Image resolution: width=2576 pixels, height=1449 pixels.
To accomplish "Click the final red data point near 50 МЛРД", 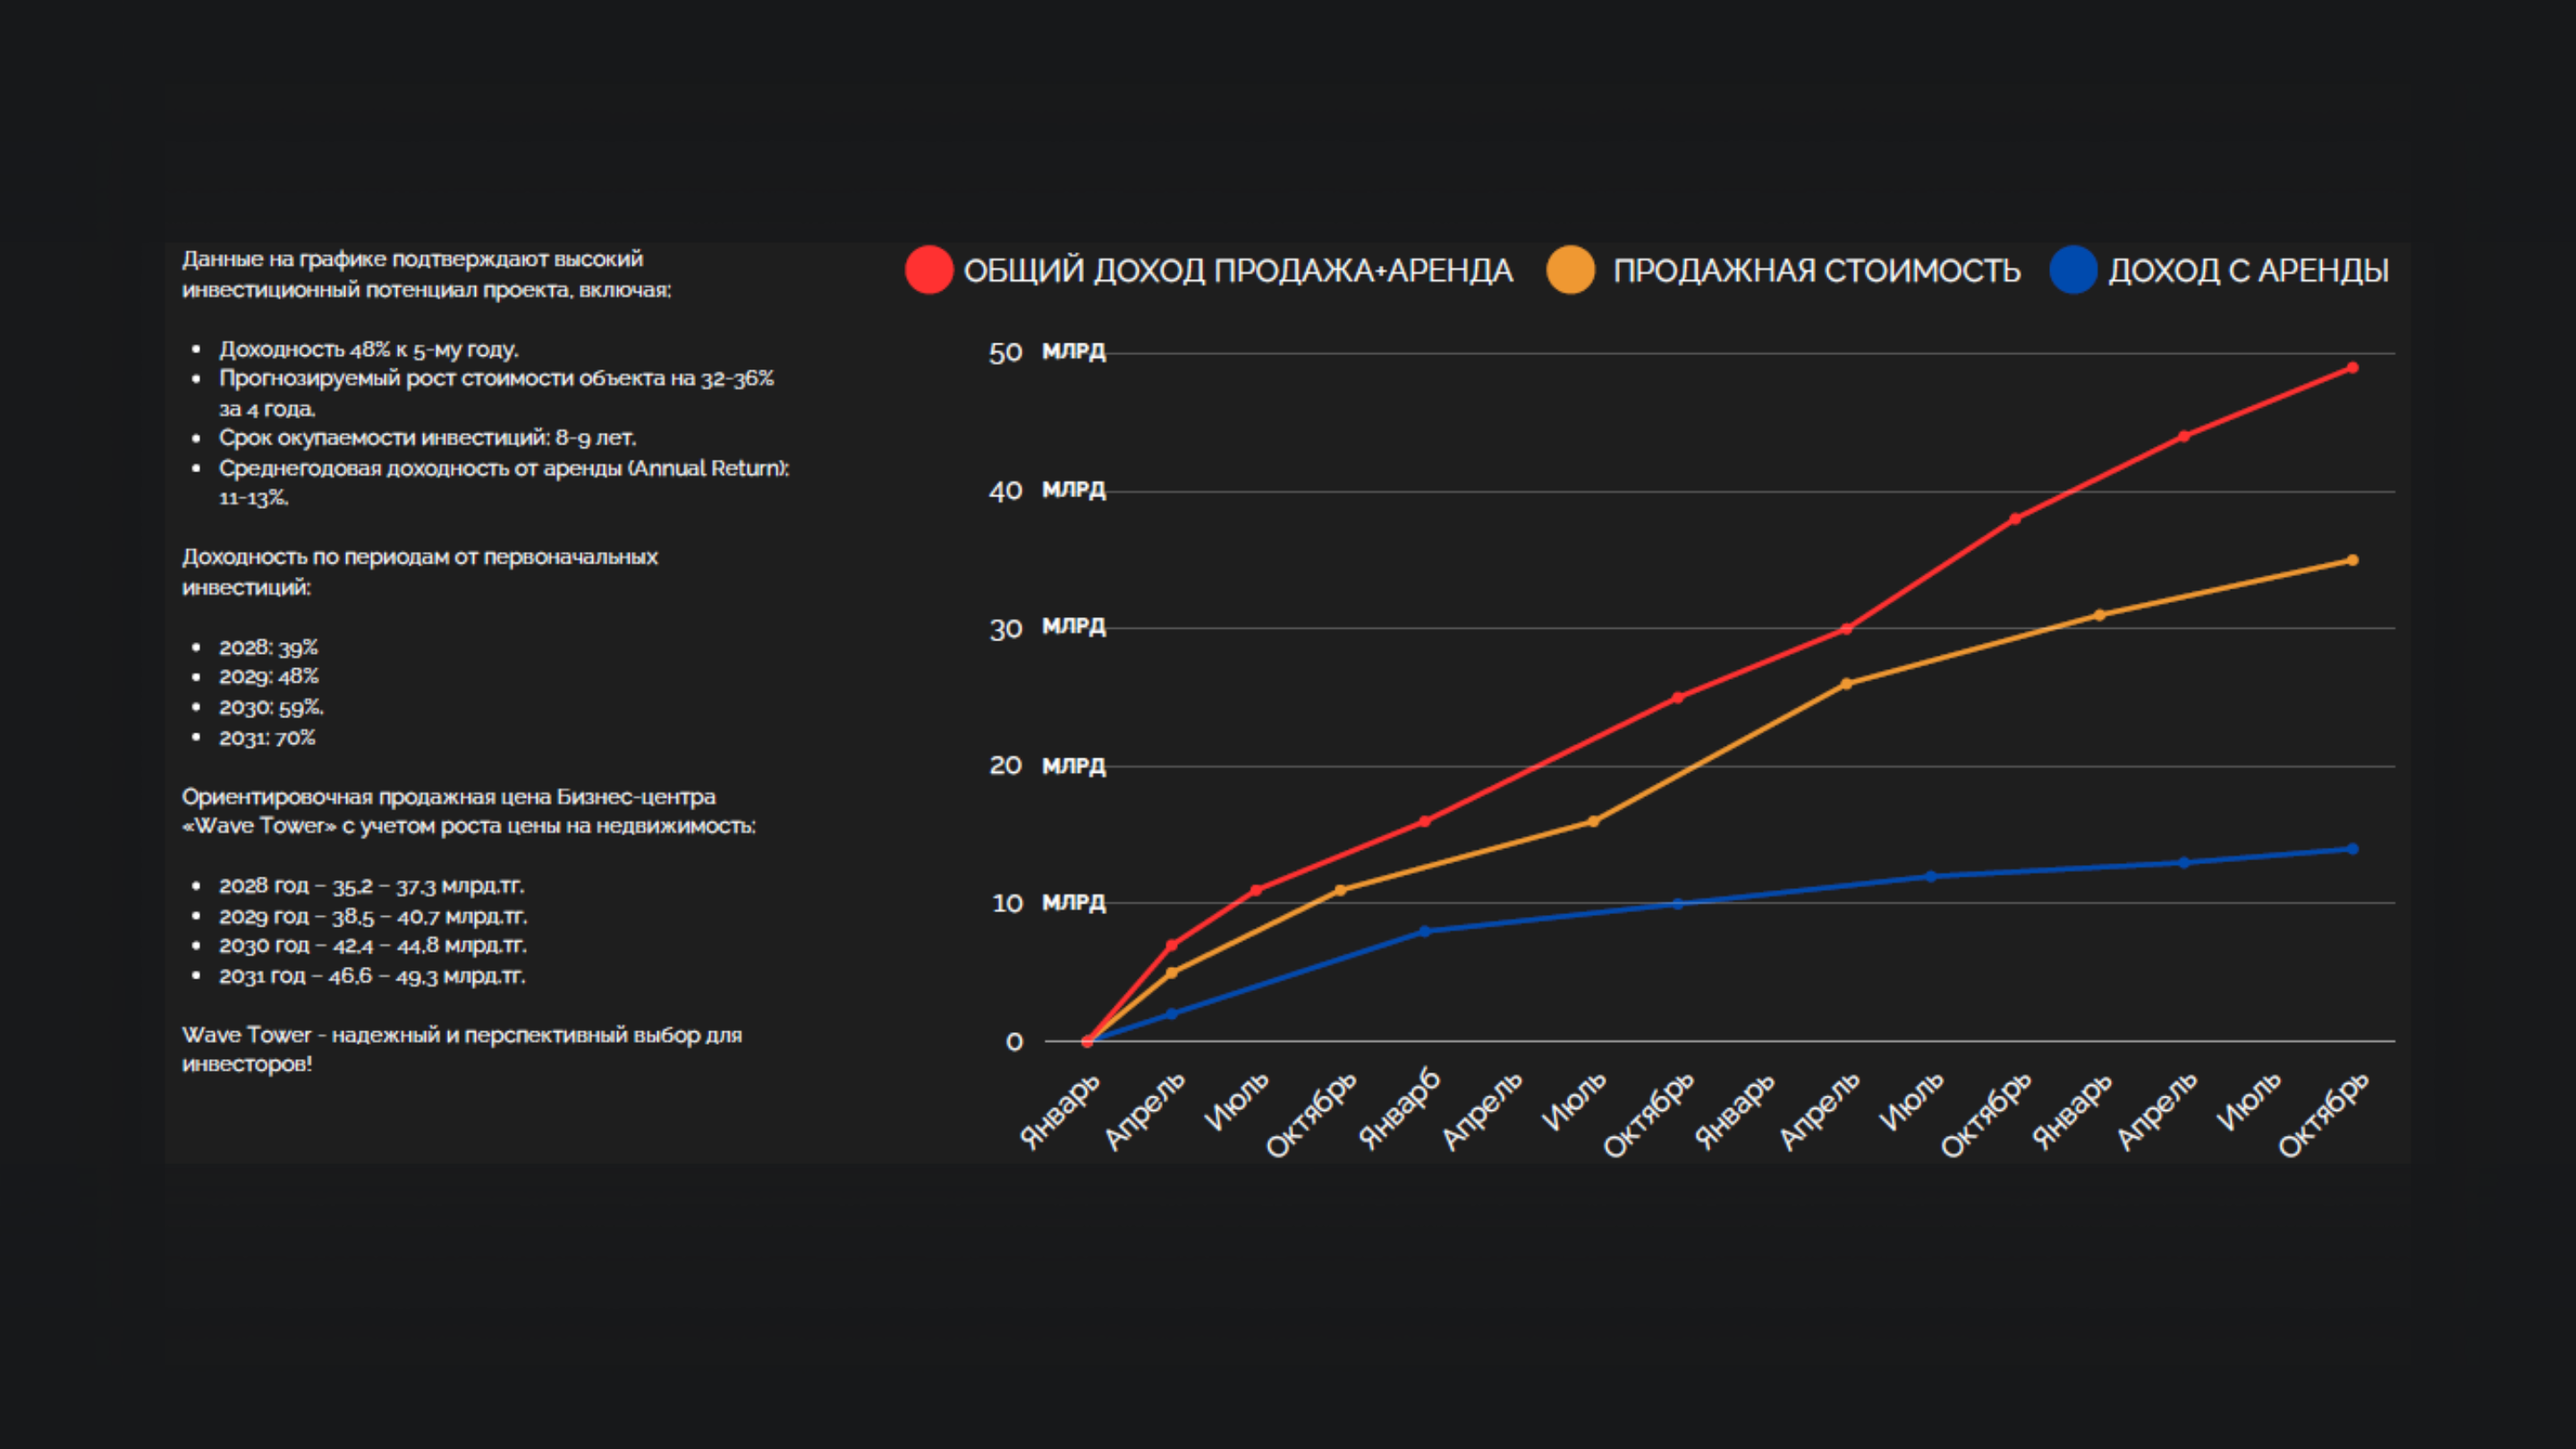I will coord(2352,368).
